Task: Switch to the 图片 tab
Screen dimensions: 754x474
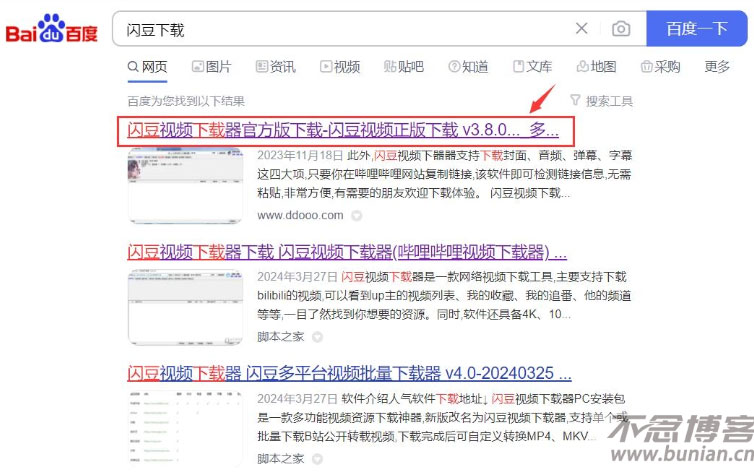Action: point(212,66)
